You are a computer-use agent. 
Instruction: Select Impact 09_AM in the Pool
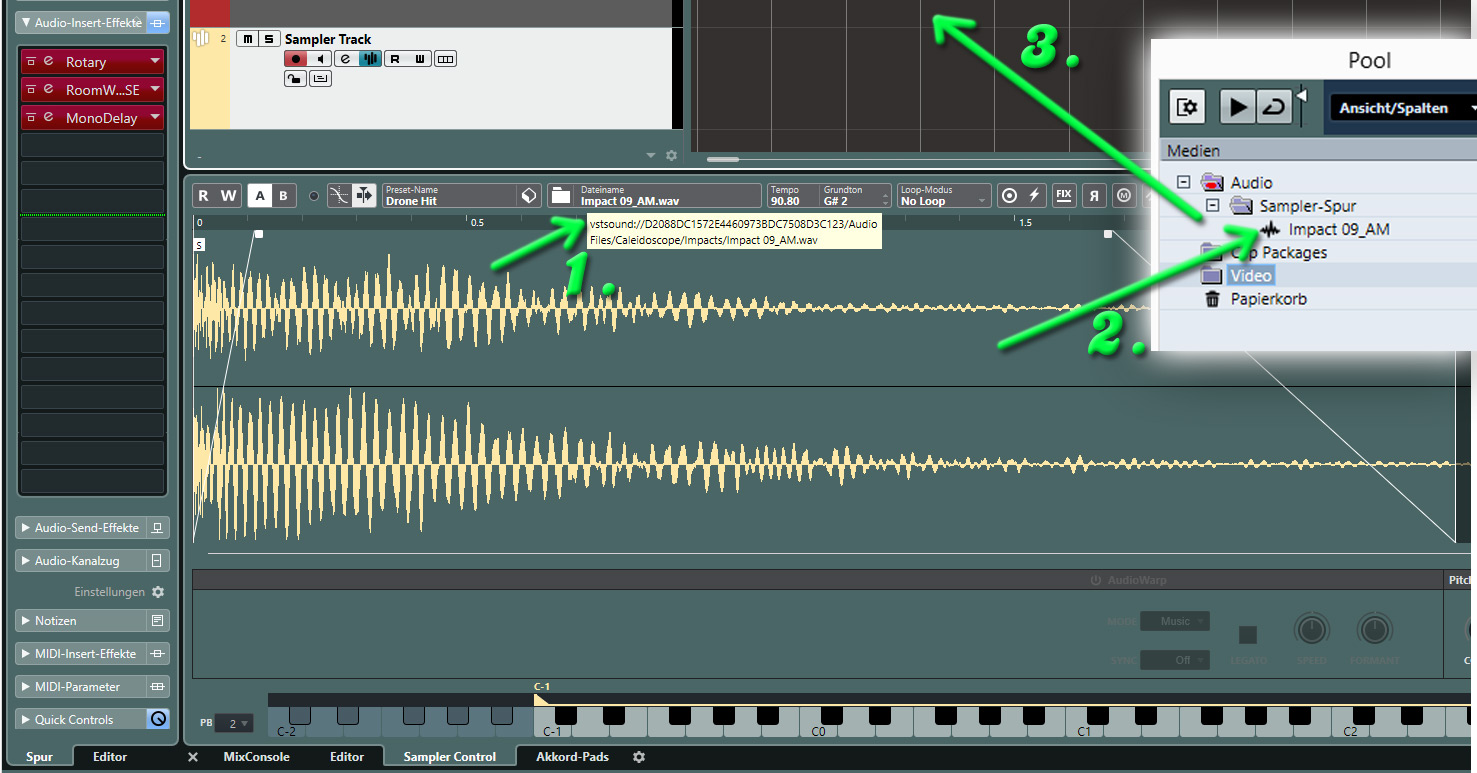[x=1338, y=229]
